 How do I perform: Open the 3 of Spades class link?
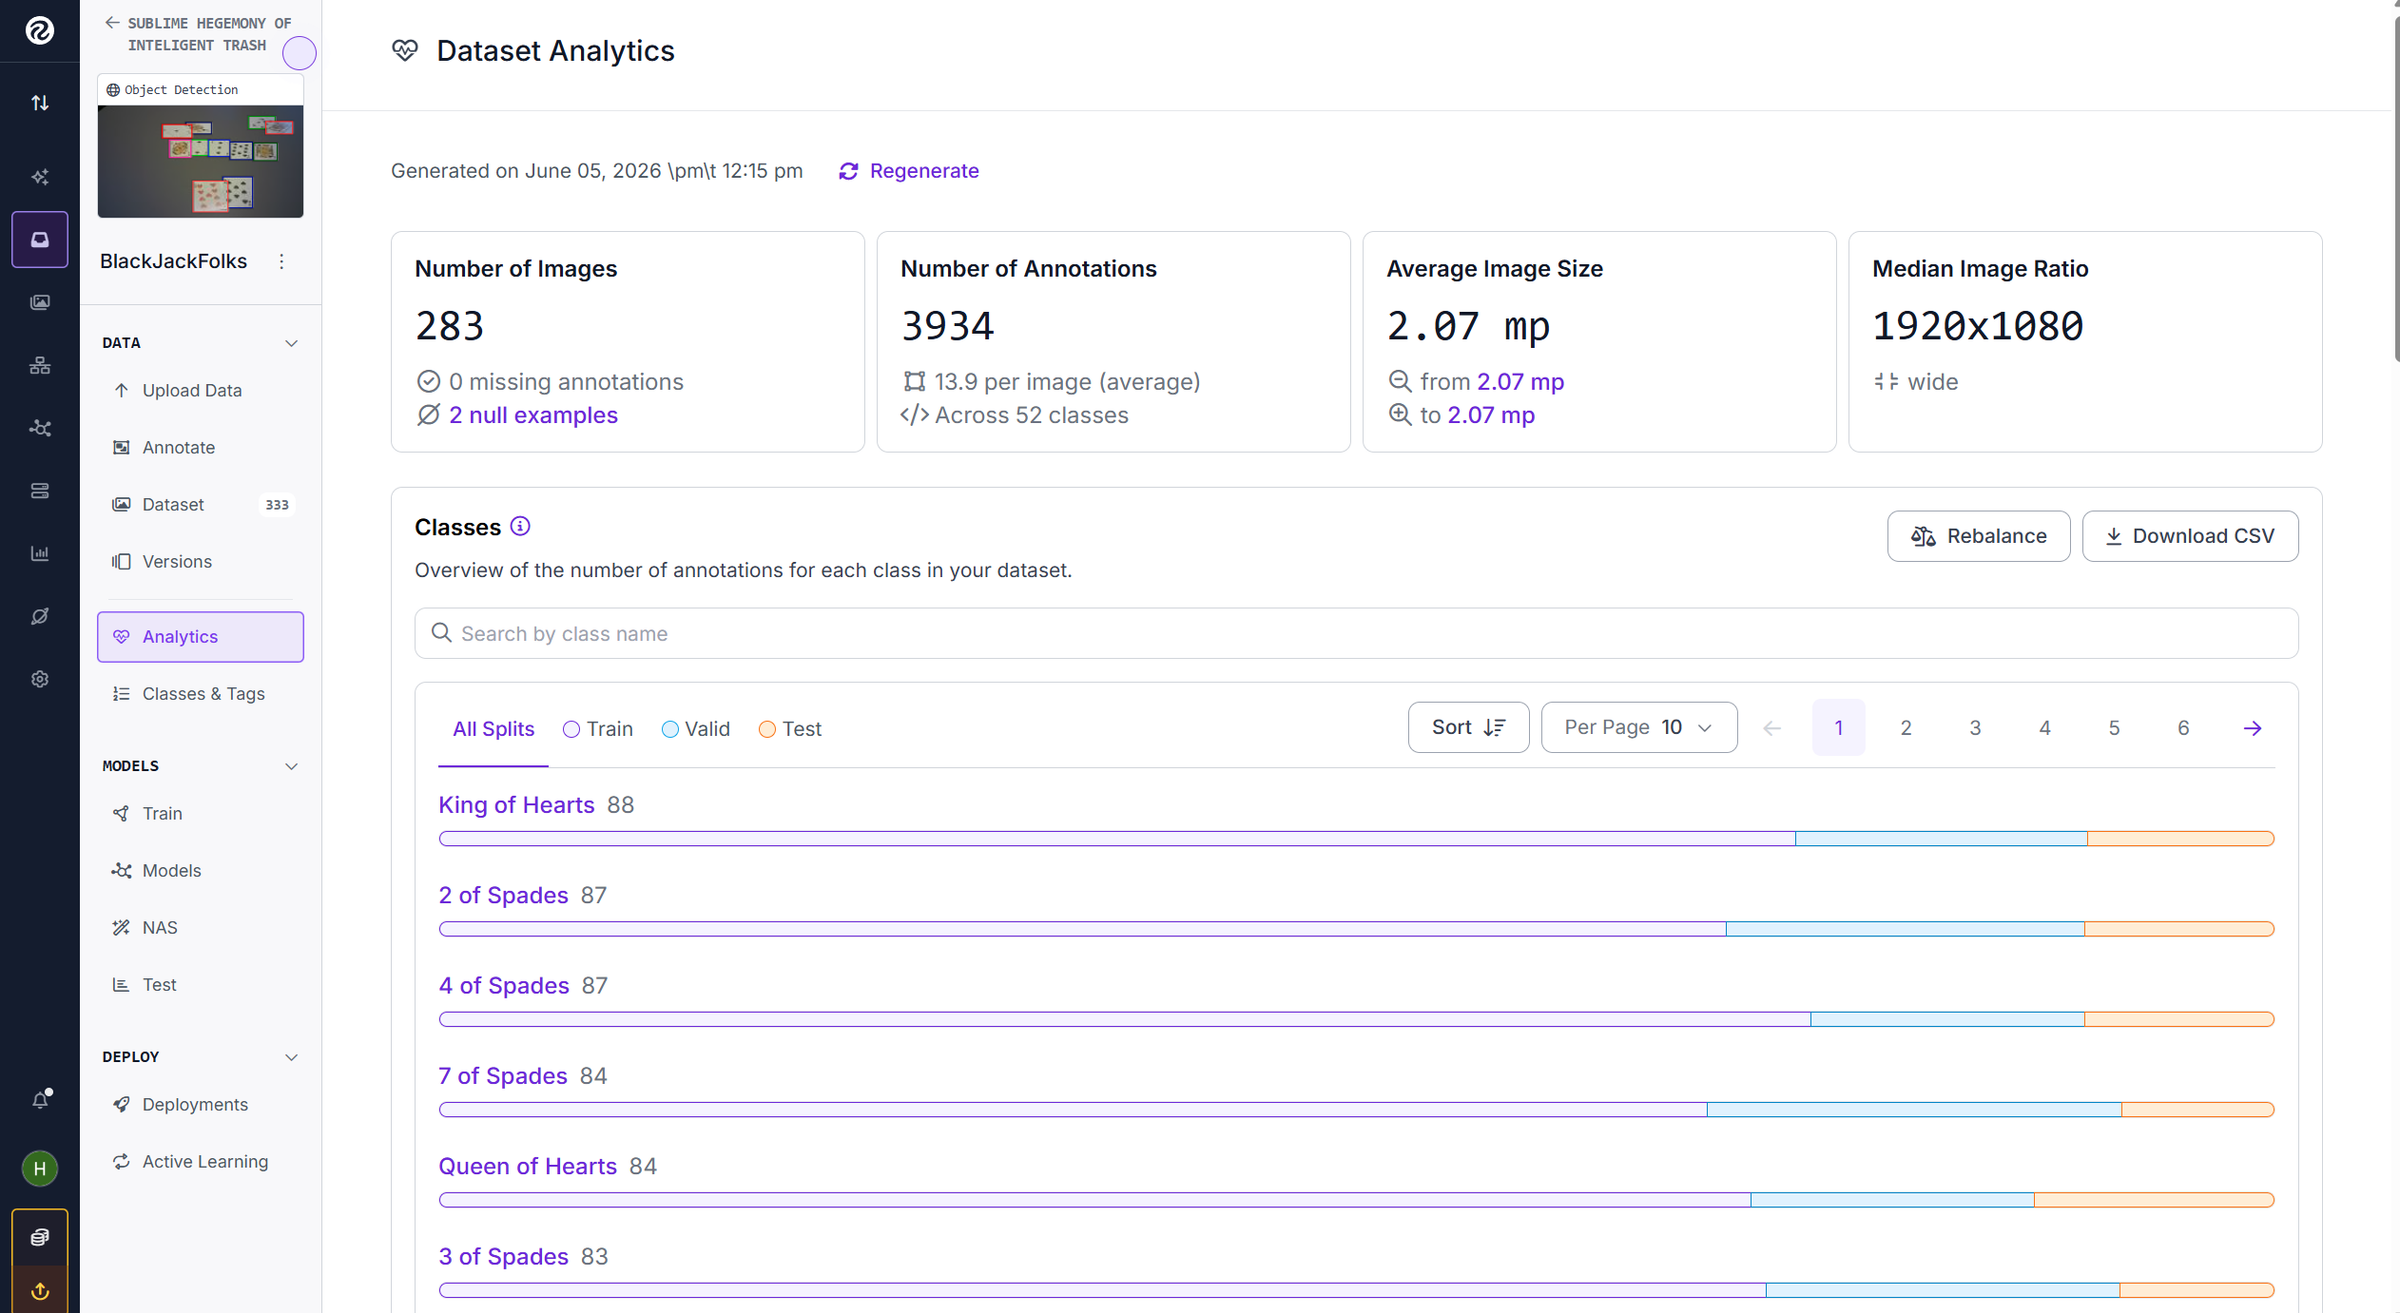pos(503,1257)
